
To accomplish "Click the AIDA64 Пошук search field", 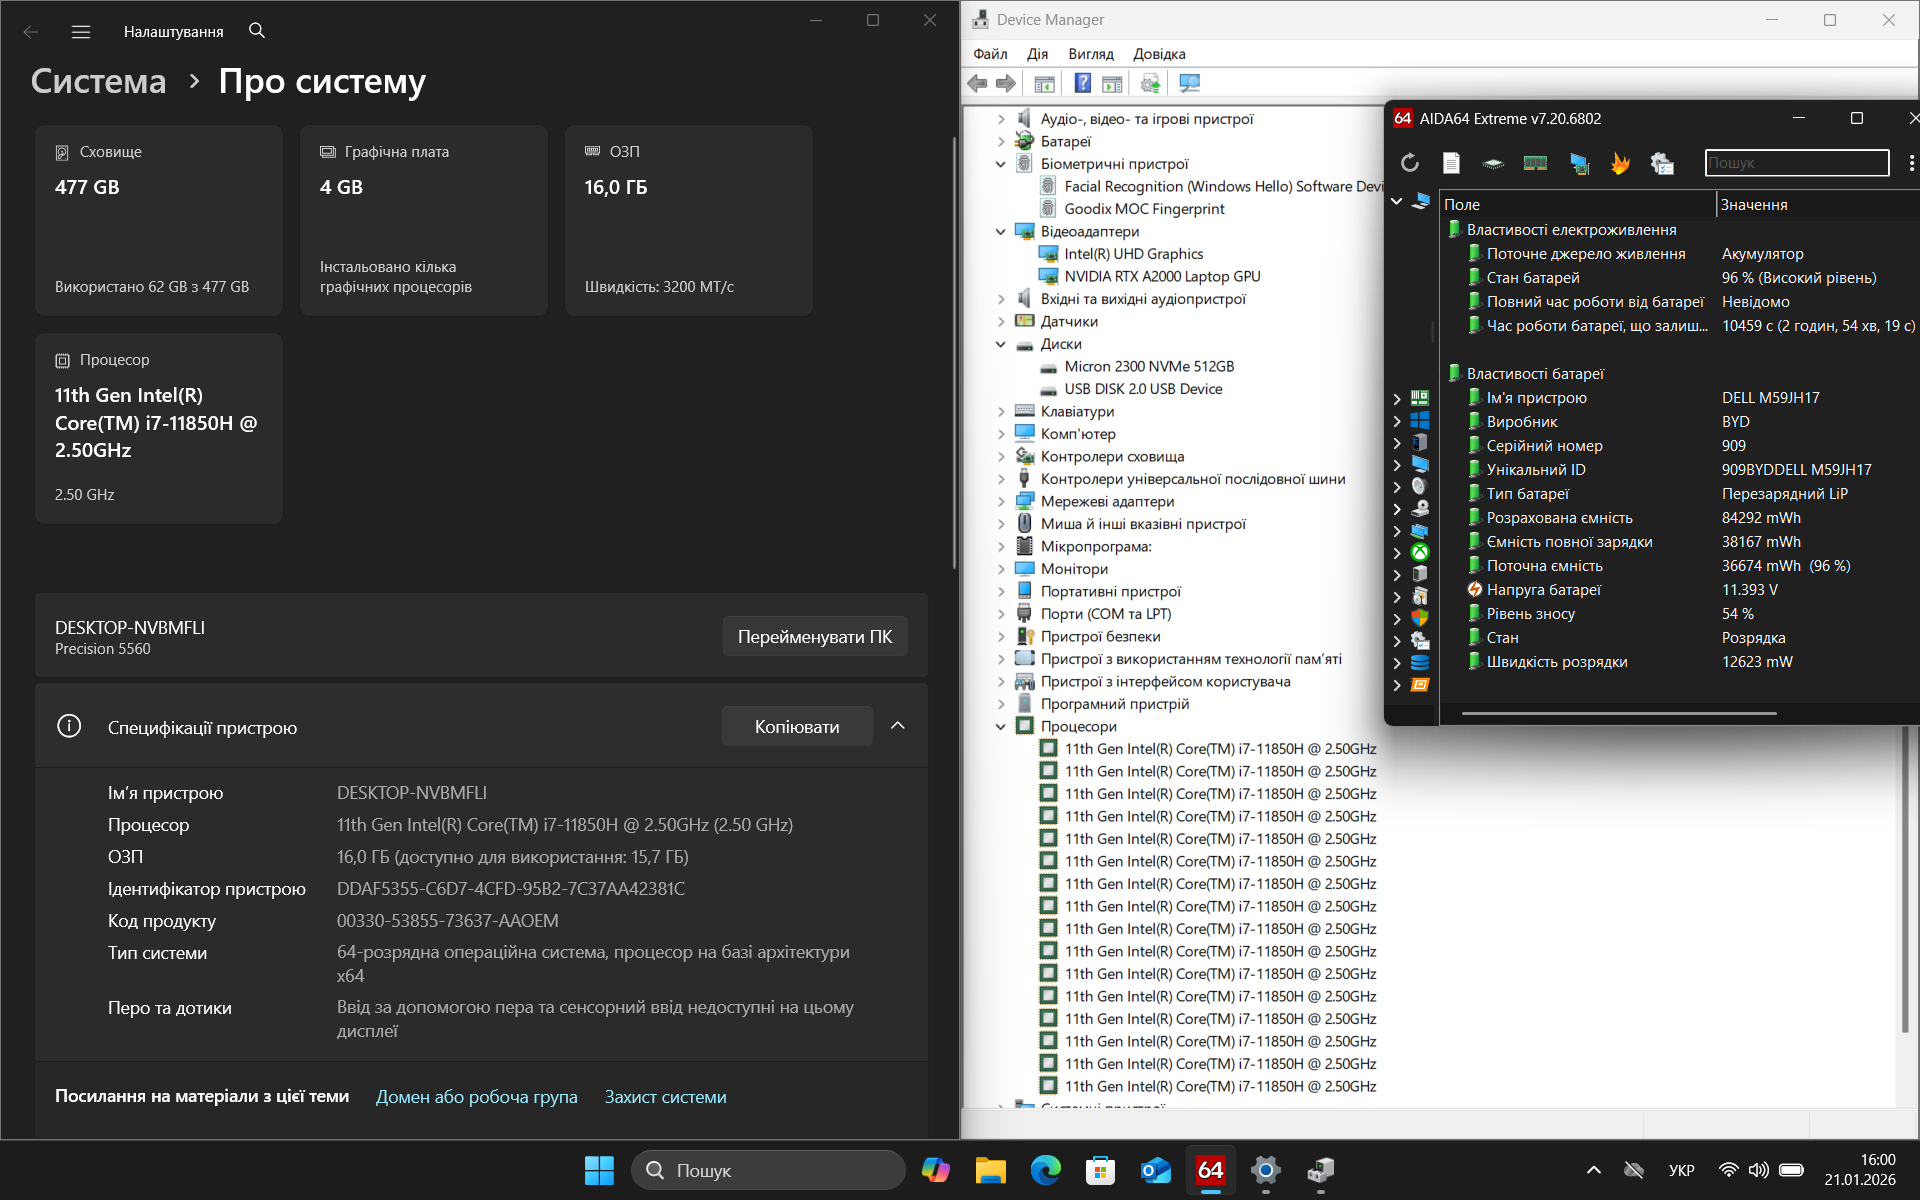I will 1796,163.
